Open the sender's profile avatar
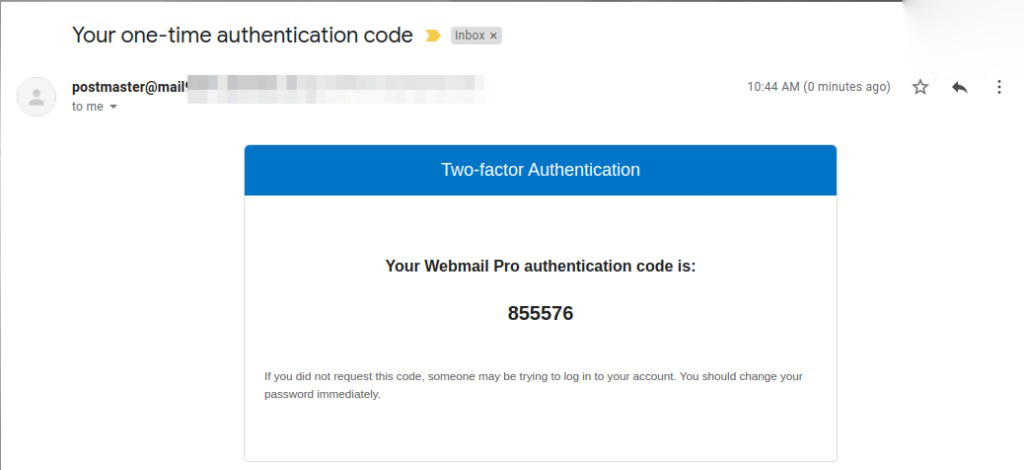1024x470 pixels. (x=37, y=97)
